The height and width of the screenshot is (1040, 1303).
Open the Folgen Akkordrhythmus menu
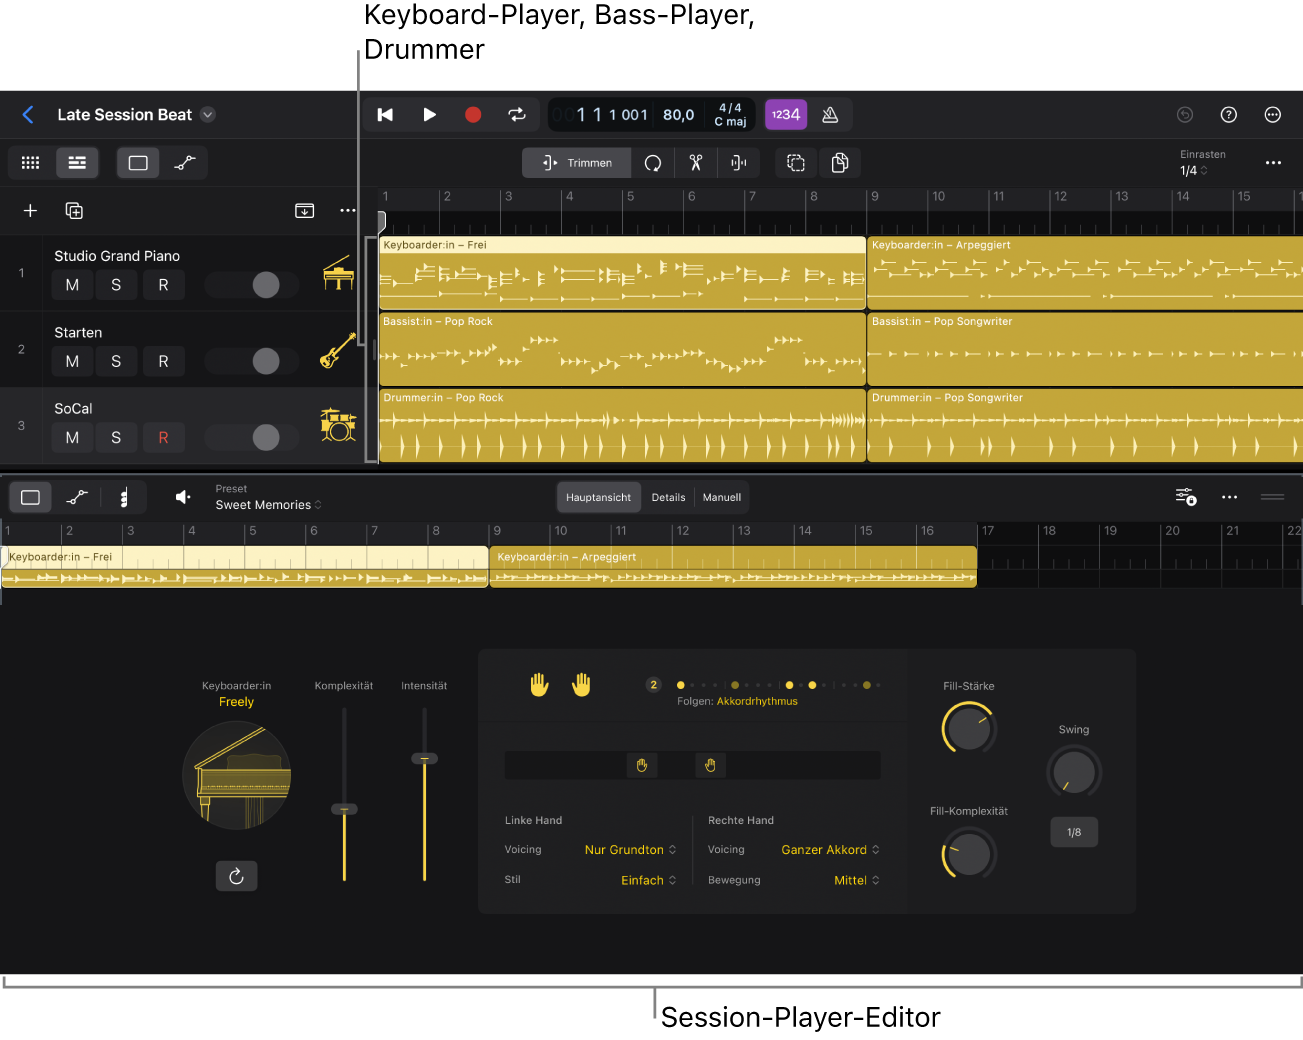click(757, 701)
